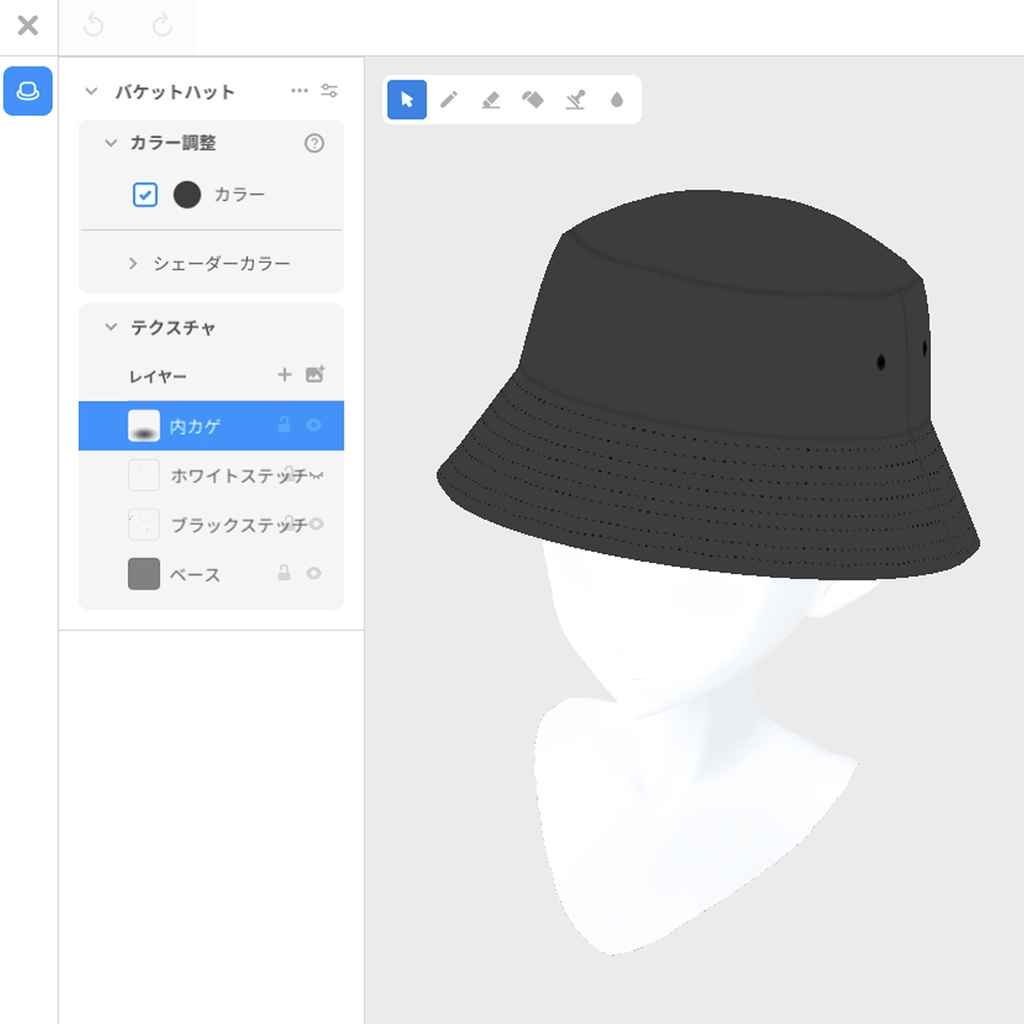Undo the last action
Screen dimensions: 1024x1024
pyautogui.click(x=94, y=25)
